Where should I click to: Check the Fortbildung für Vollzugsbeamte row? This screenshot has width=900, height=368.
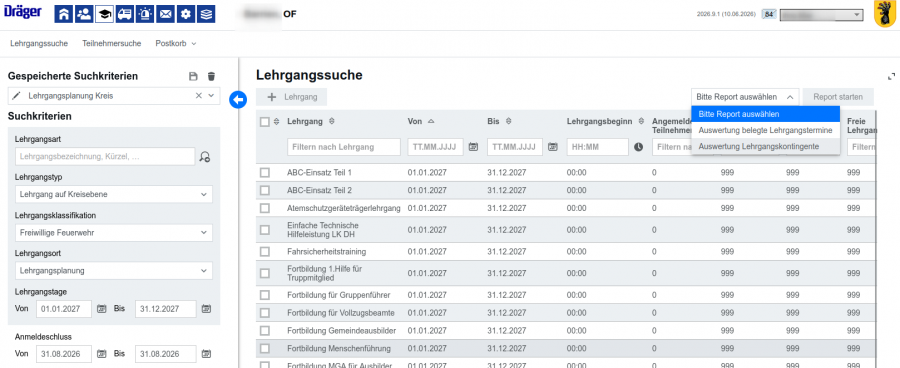pos(265,313)
